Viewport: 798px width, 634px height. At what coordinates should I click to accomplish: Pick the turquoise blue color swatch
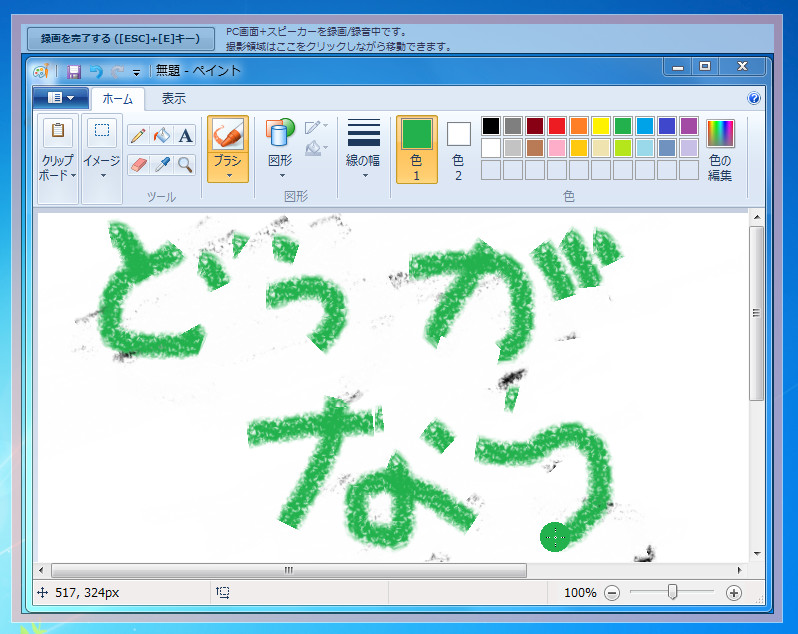[645, 126]
